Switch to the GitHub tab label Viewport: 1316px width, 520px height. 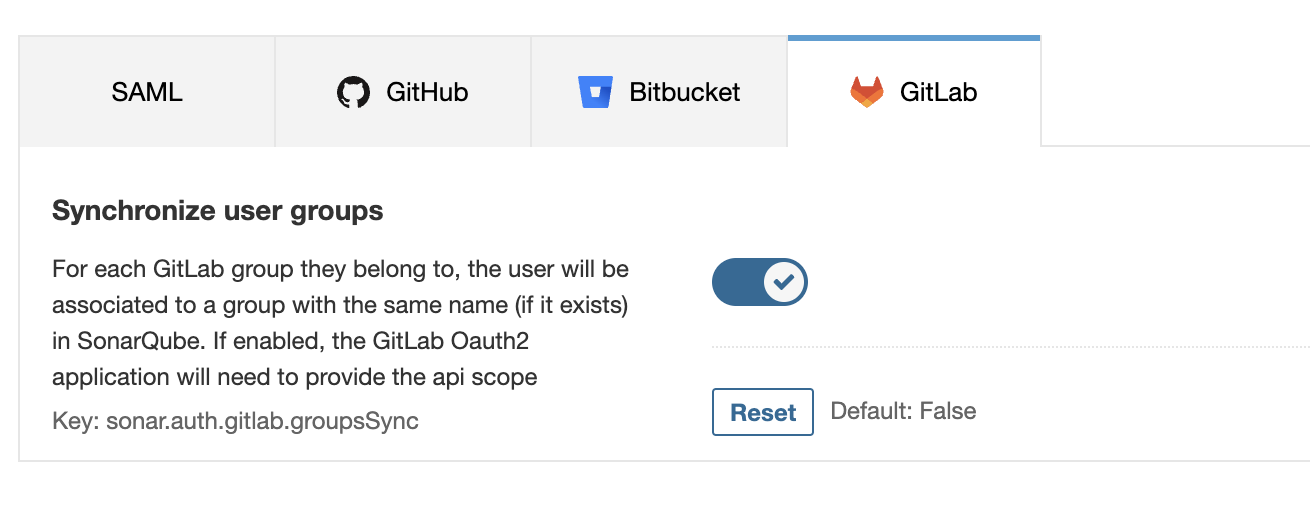[x=427, y=93]
